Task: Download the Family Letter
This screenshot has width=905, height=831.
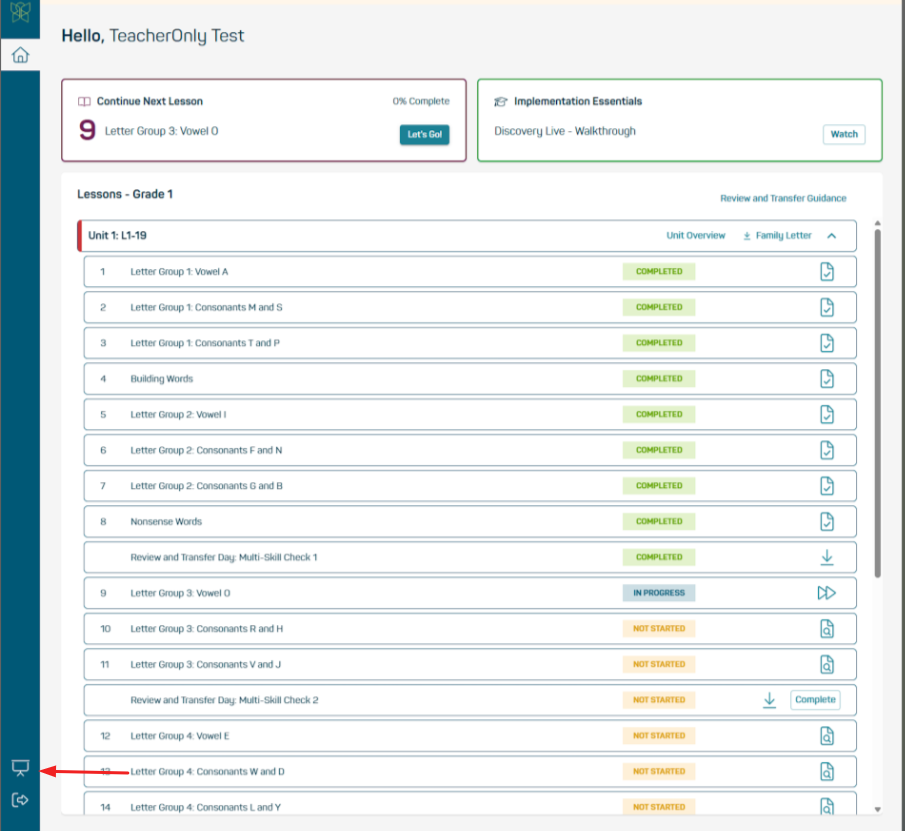Action: click(x=777, y=236)
